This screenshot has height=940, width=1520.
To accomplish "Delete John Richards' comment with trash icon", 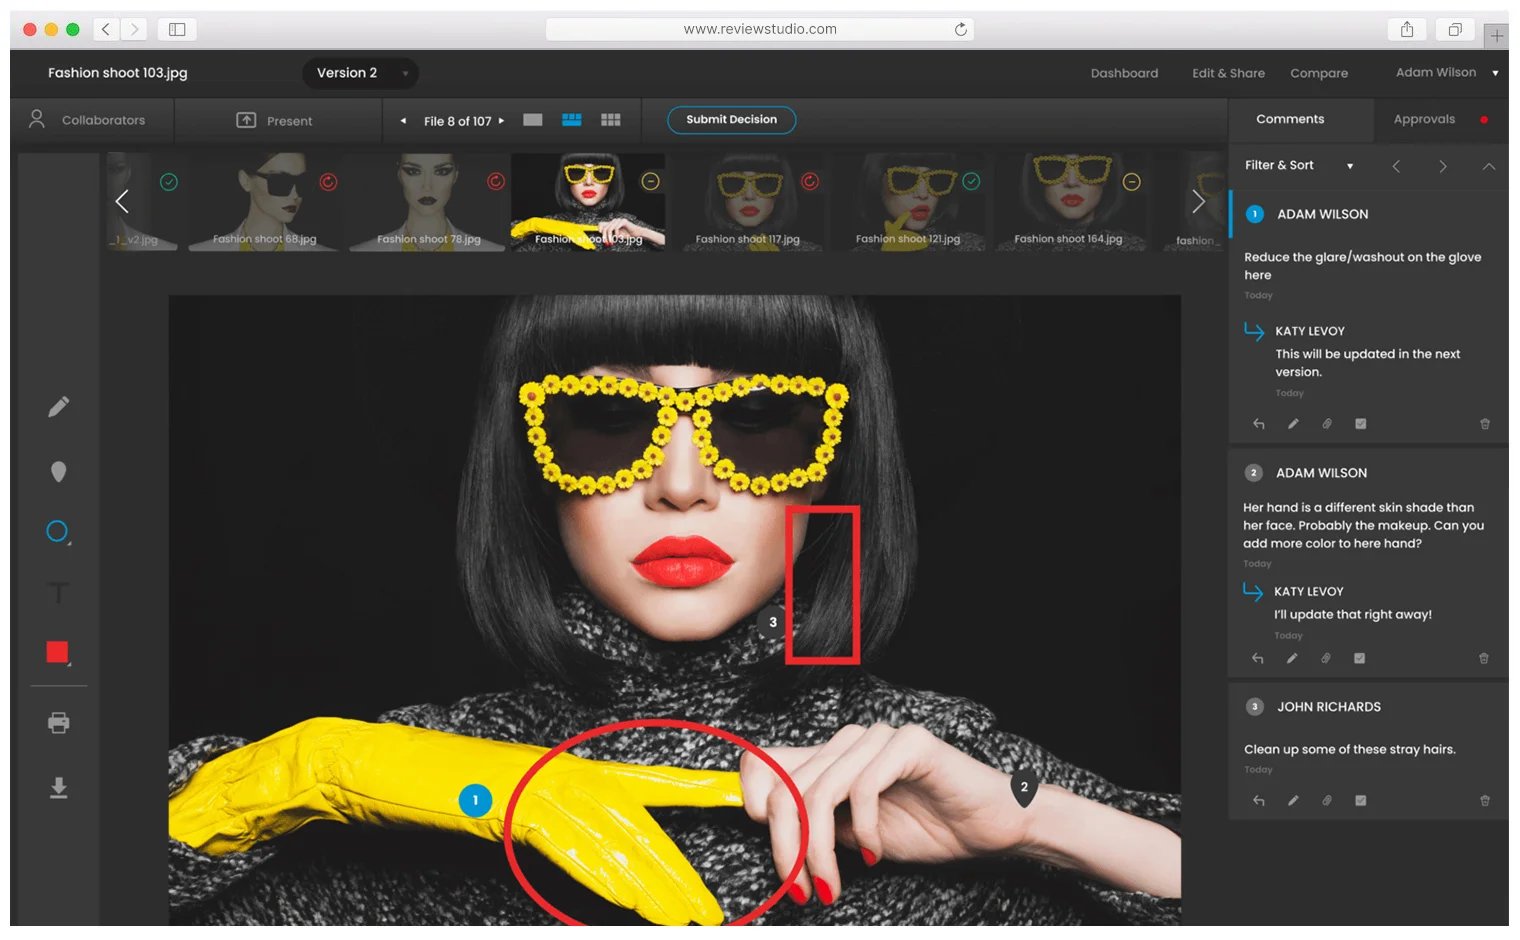I will (1484, 801).
